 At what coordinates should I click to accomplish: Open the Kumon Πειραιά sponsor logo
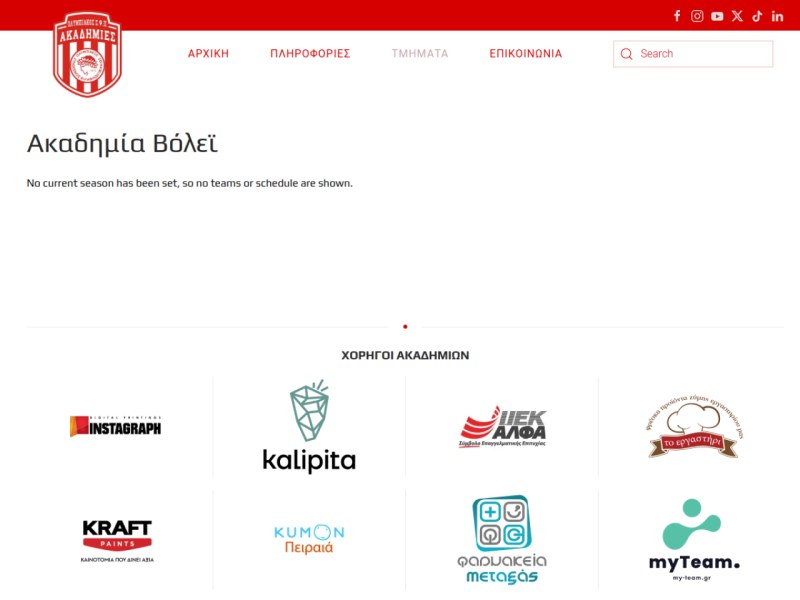[x=309, y=539]
